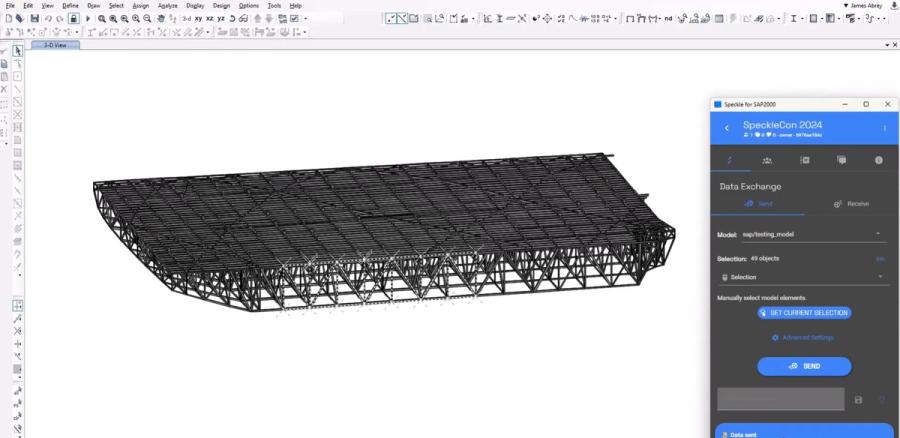Toggle the checkmark display options toolbar button
Image resolution: width=900 pixels, height=438 pixels.
(x=294, y=18)
